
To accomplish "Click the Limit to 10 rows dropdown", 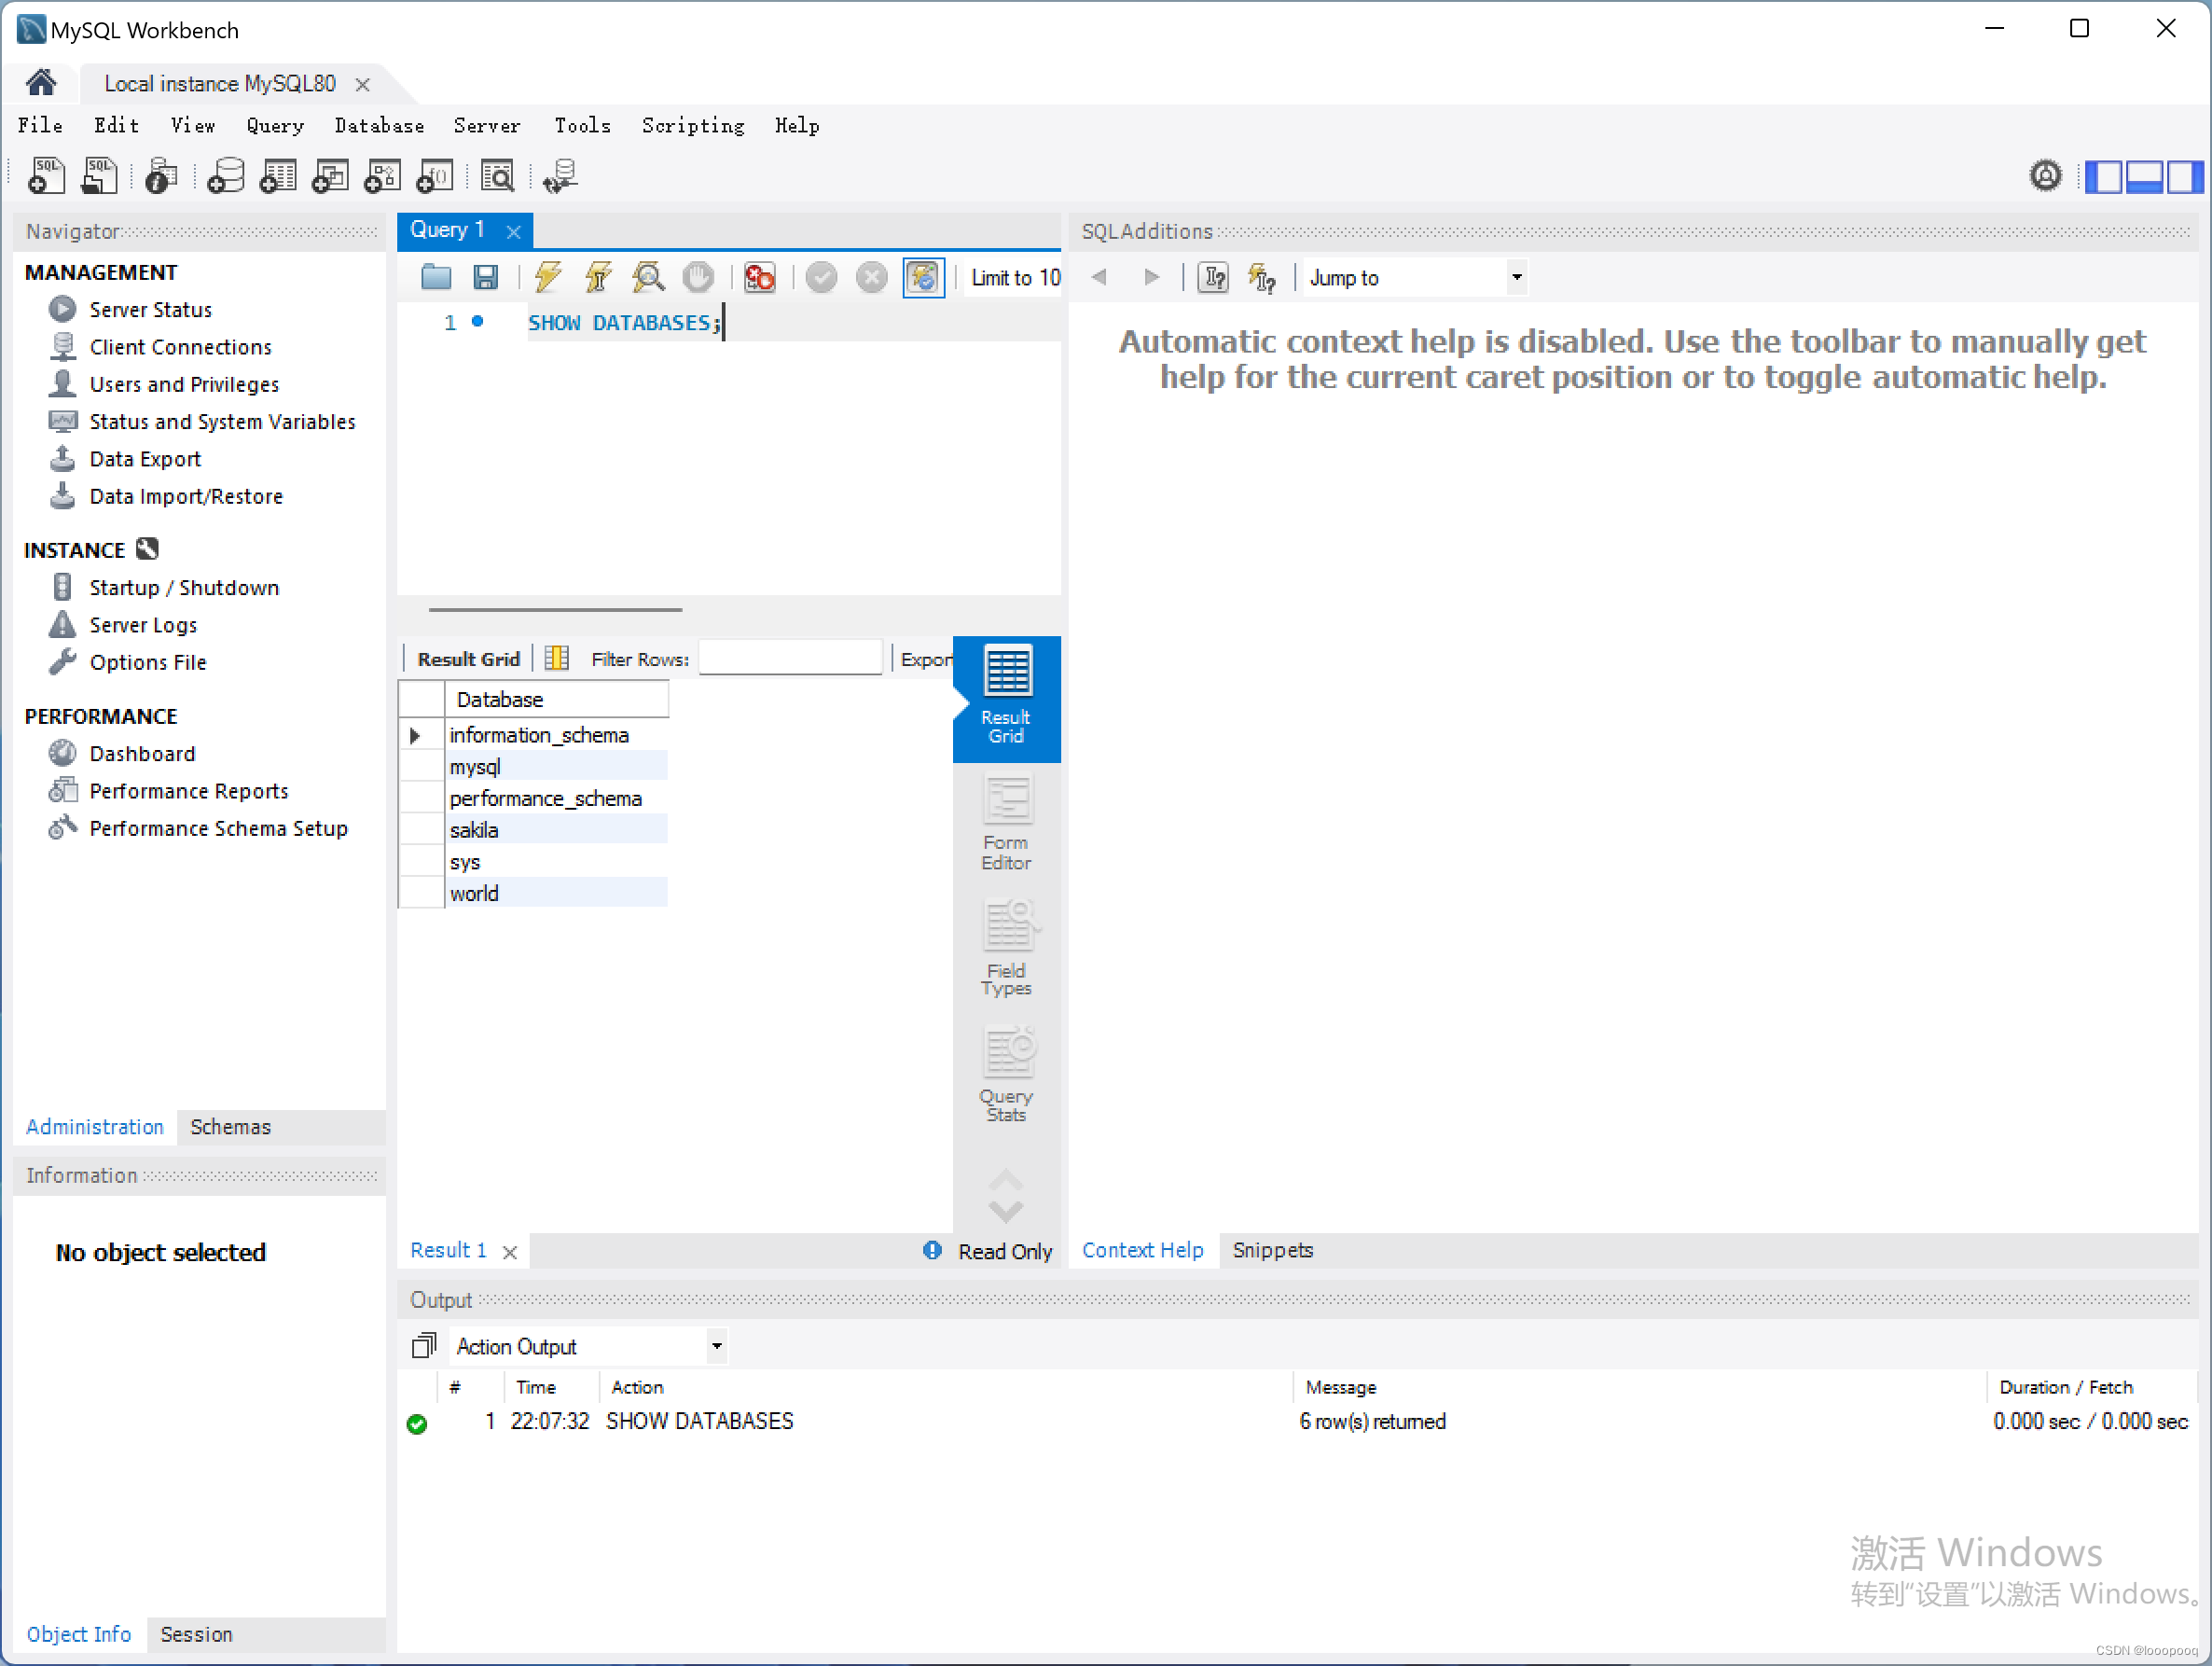I will point(1015,278).
